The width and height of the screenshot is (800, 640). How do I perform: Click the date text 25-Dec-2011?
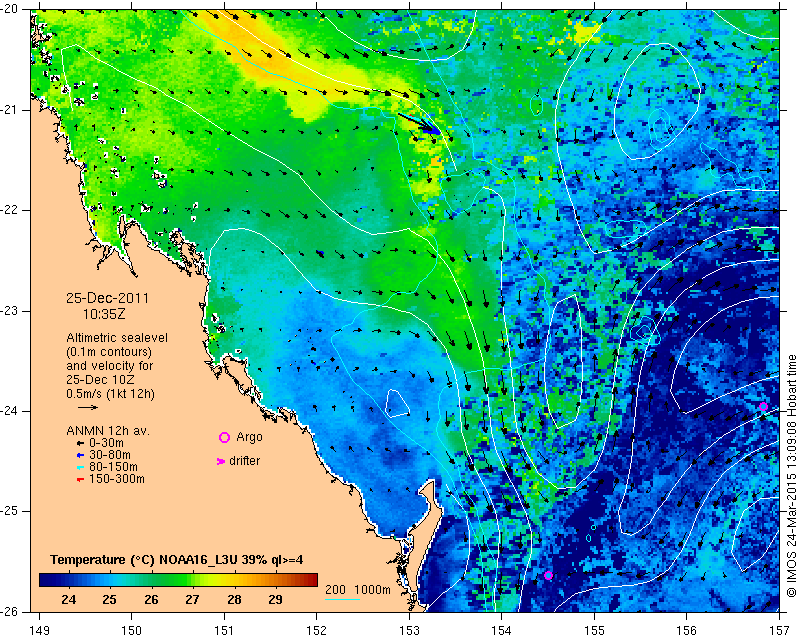pos(107,298)
